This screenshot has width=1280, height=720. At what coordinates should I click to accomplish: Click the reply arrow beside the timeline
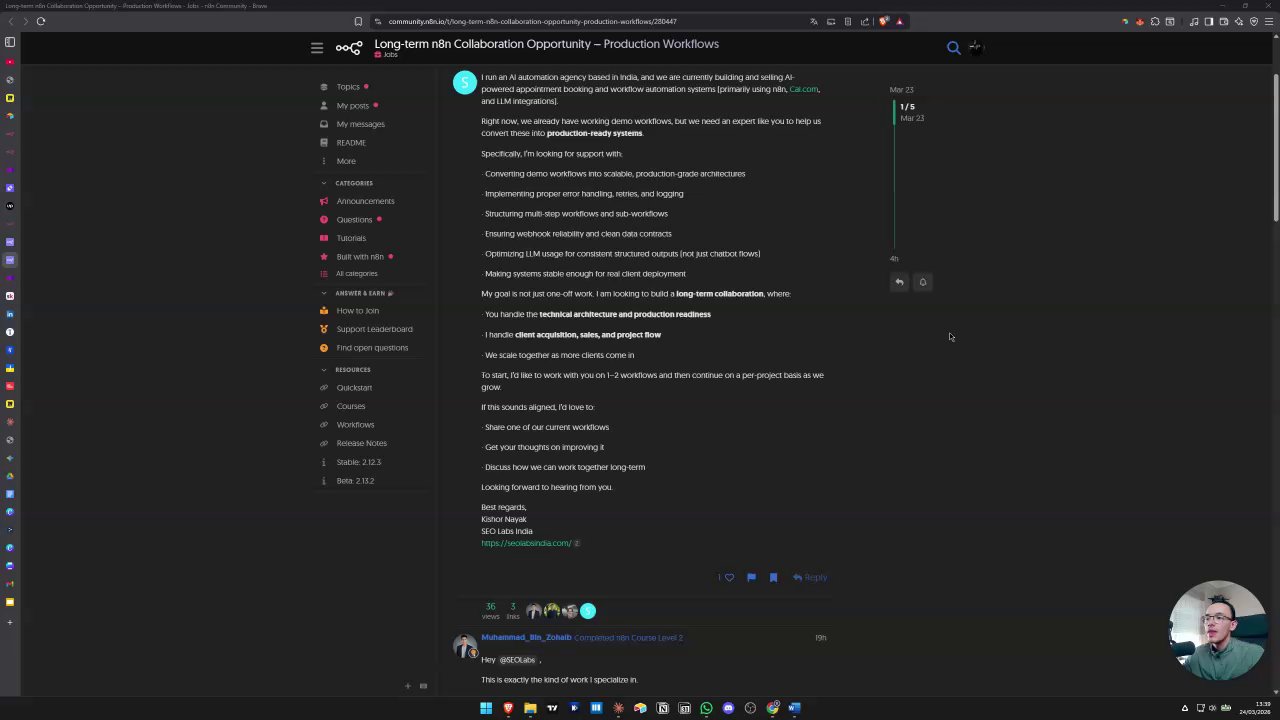[x=899, y=282]
